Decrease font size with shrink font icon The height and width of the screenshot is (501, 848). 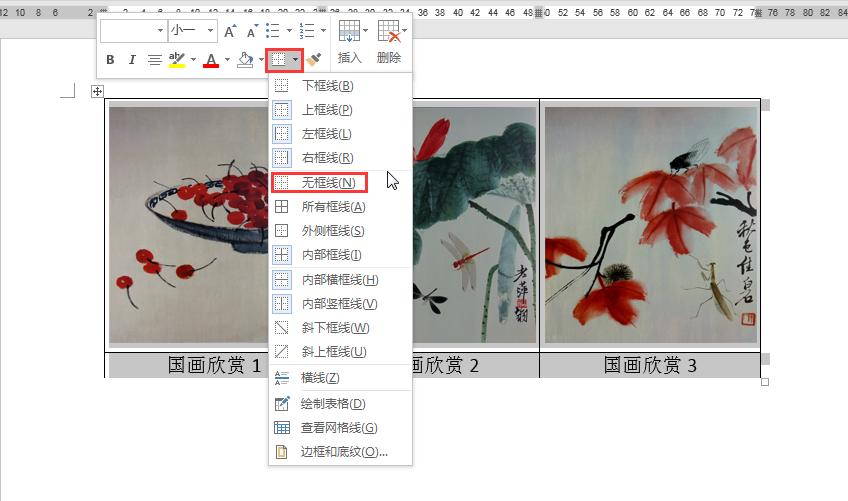252,31
